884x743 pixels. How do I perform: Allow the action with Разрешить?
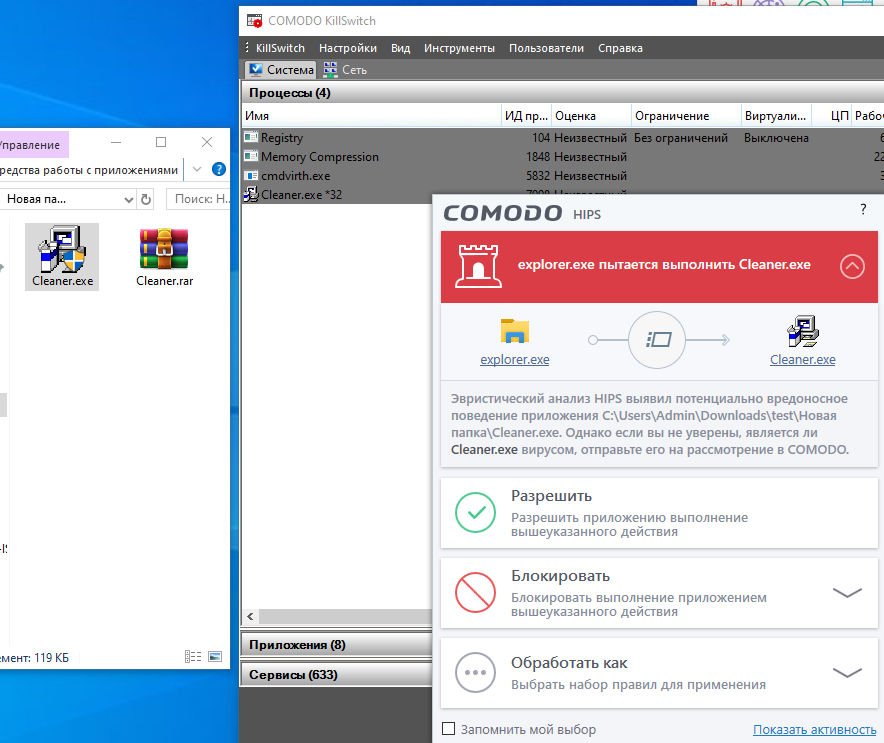point(659,512)
